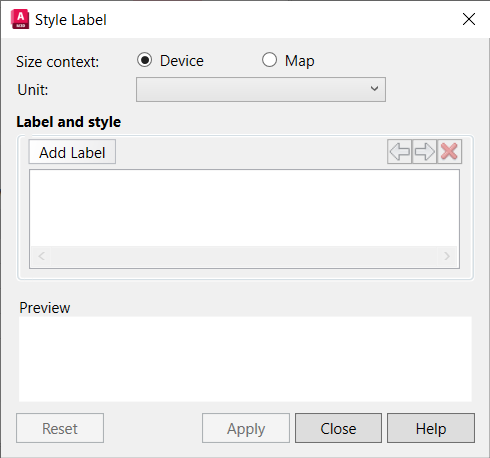Click the Style Label title bar text
The width and height of the screenshot is (490, 458).
[71, 20]
